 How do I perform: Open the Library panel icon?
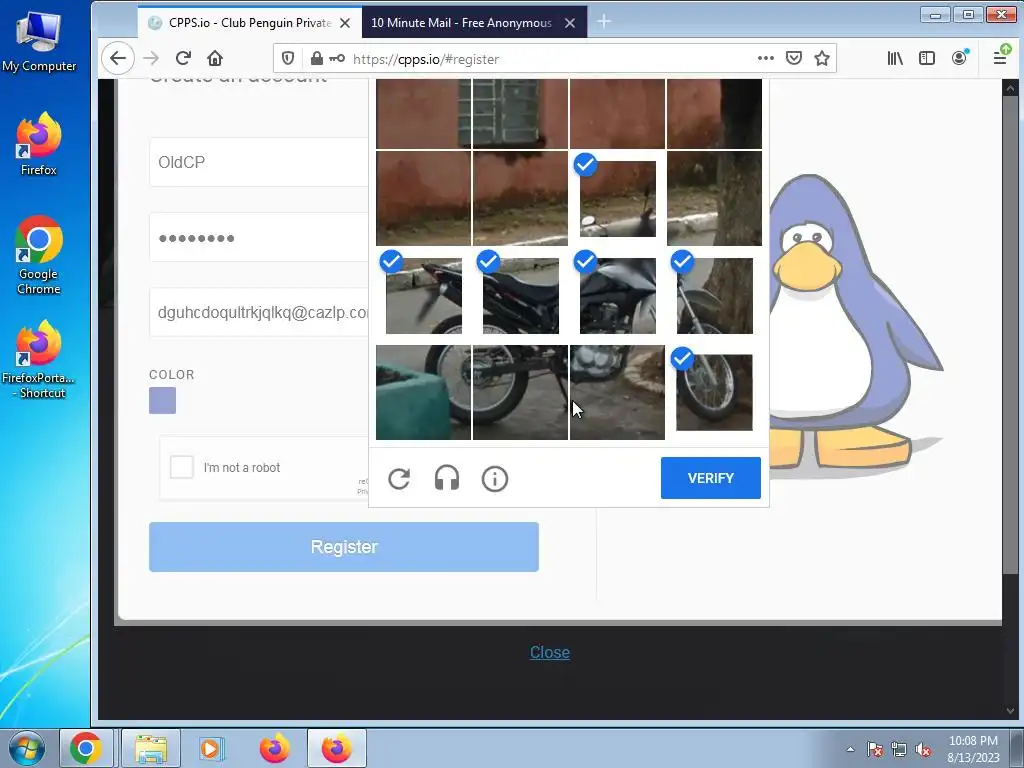coord(895,59)
